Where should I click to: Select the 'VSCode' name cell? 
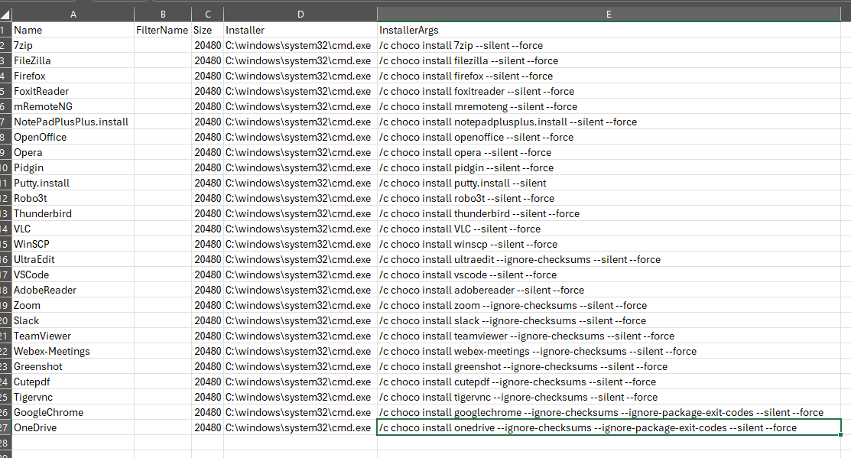73,274
